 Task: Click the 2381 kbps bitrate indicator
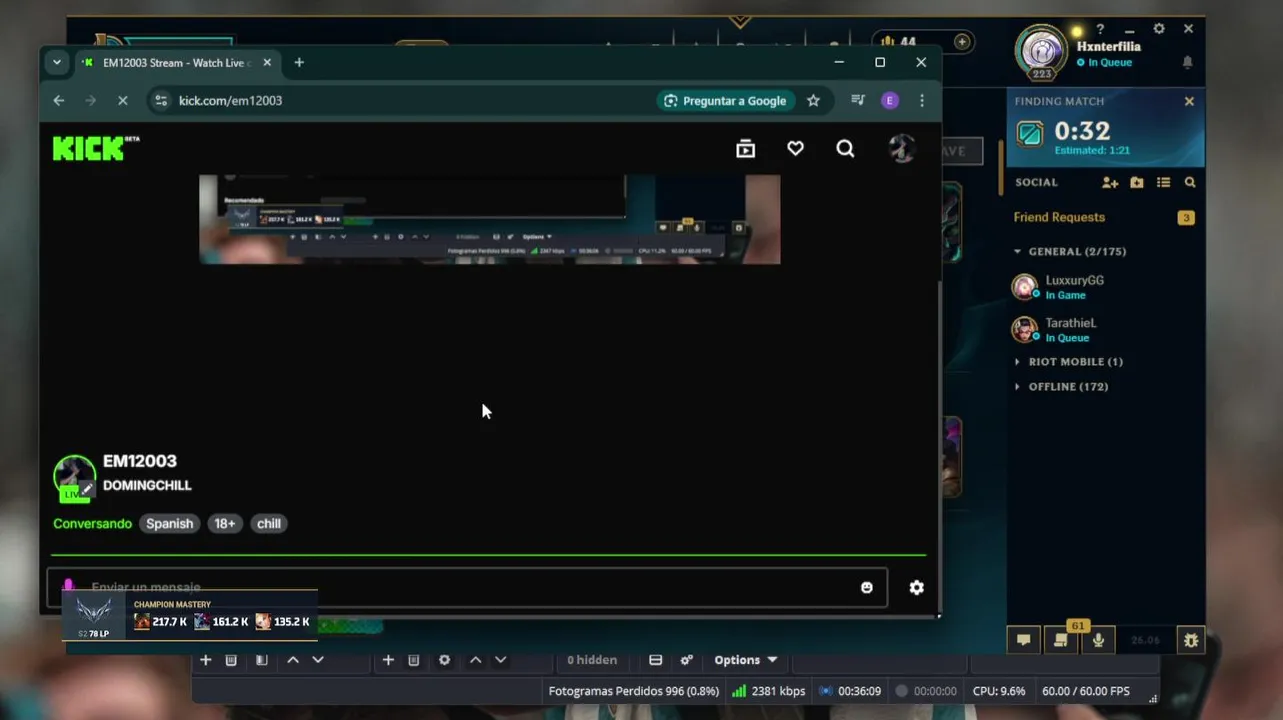[768, 691]
